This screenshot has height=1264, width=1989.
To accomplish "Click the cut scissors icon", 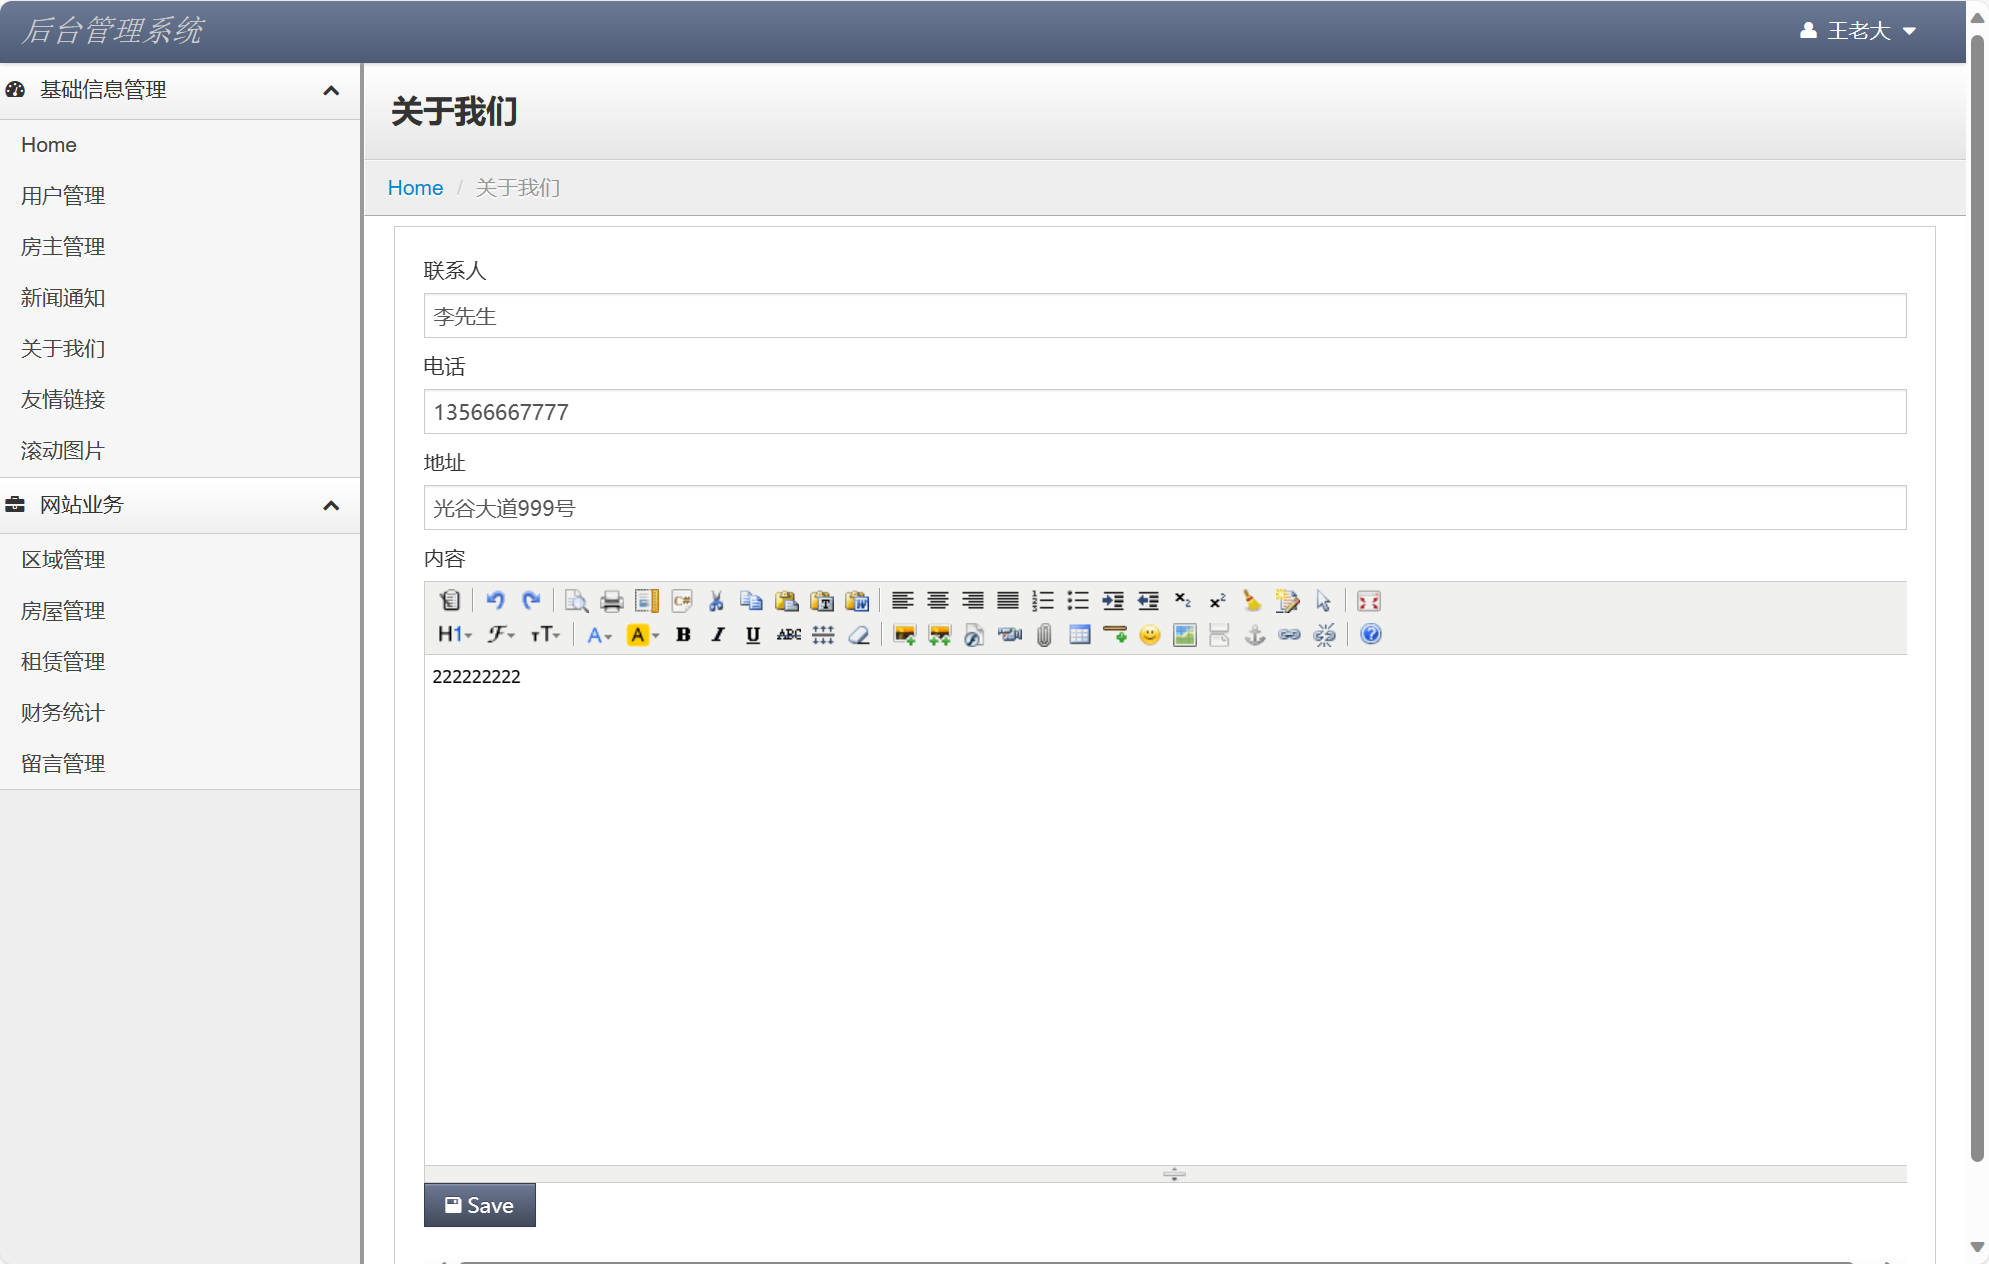I will 716,600.
